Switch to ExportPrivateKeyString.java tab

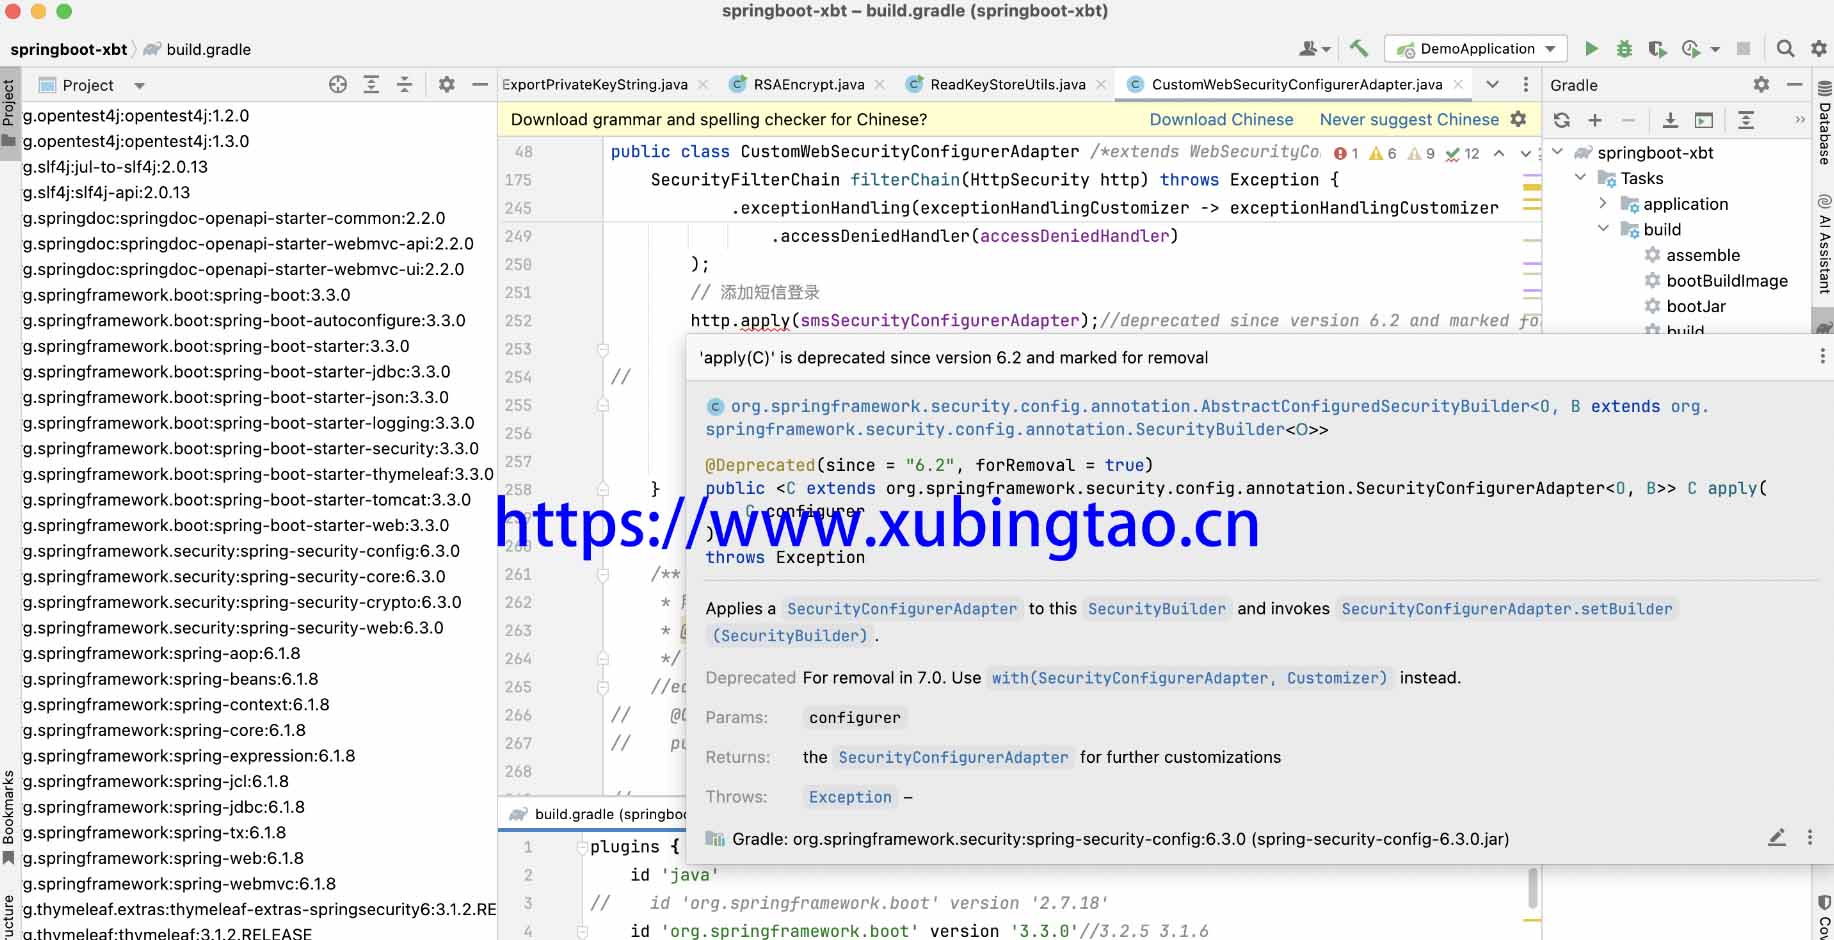pyautogui.click(x=594, y=84)
